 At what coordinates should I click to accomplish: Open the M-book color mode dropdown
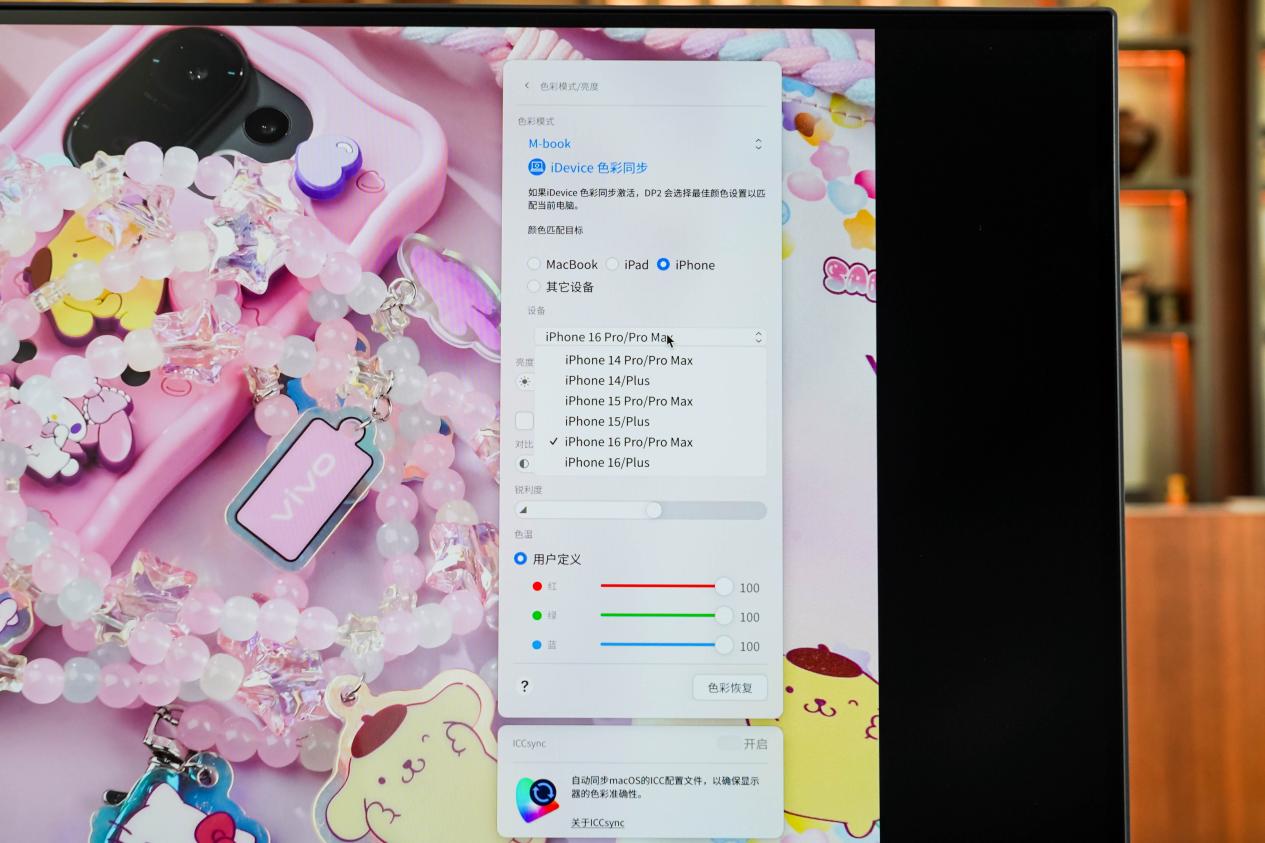645,144
